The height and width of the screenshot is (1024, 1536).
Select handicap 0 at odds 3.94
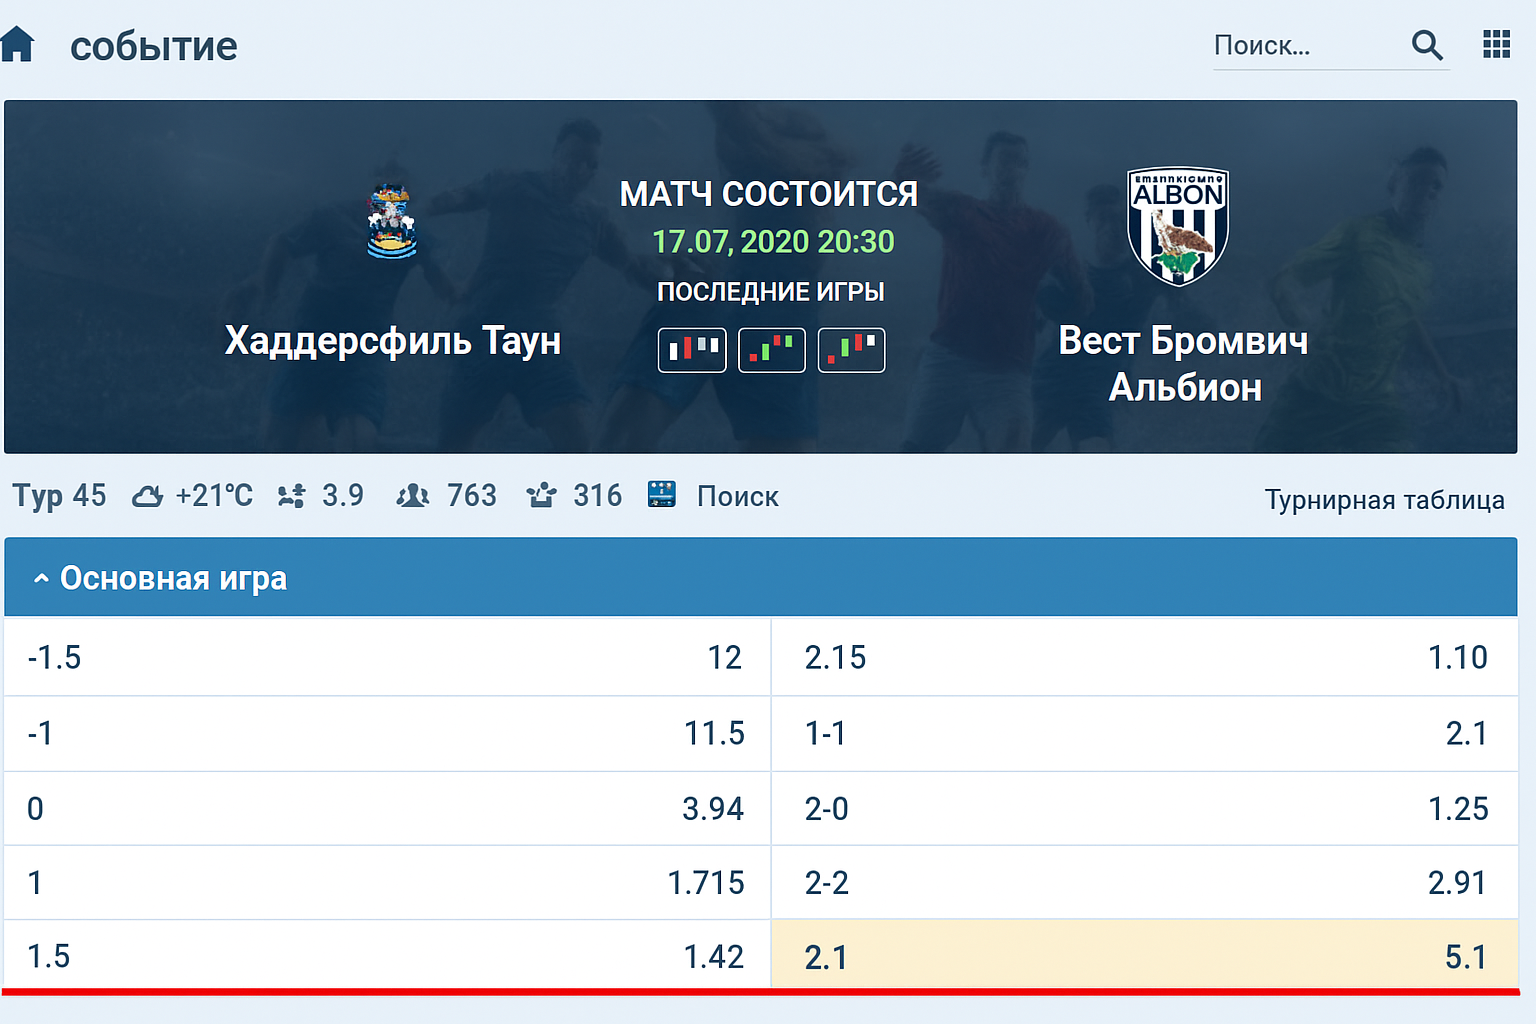pyautogui.click(x=387, y=808)
